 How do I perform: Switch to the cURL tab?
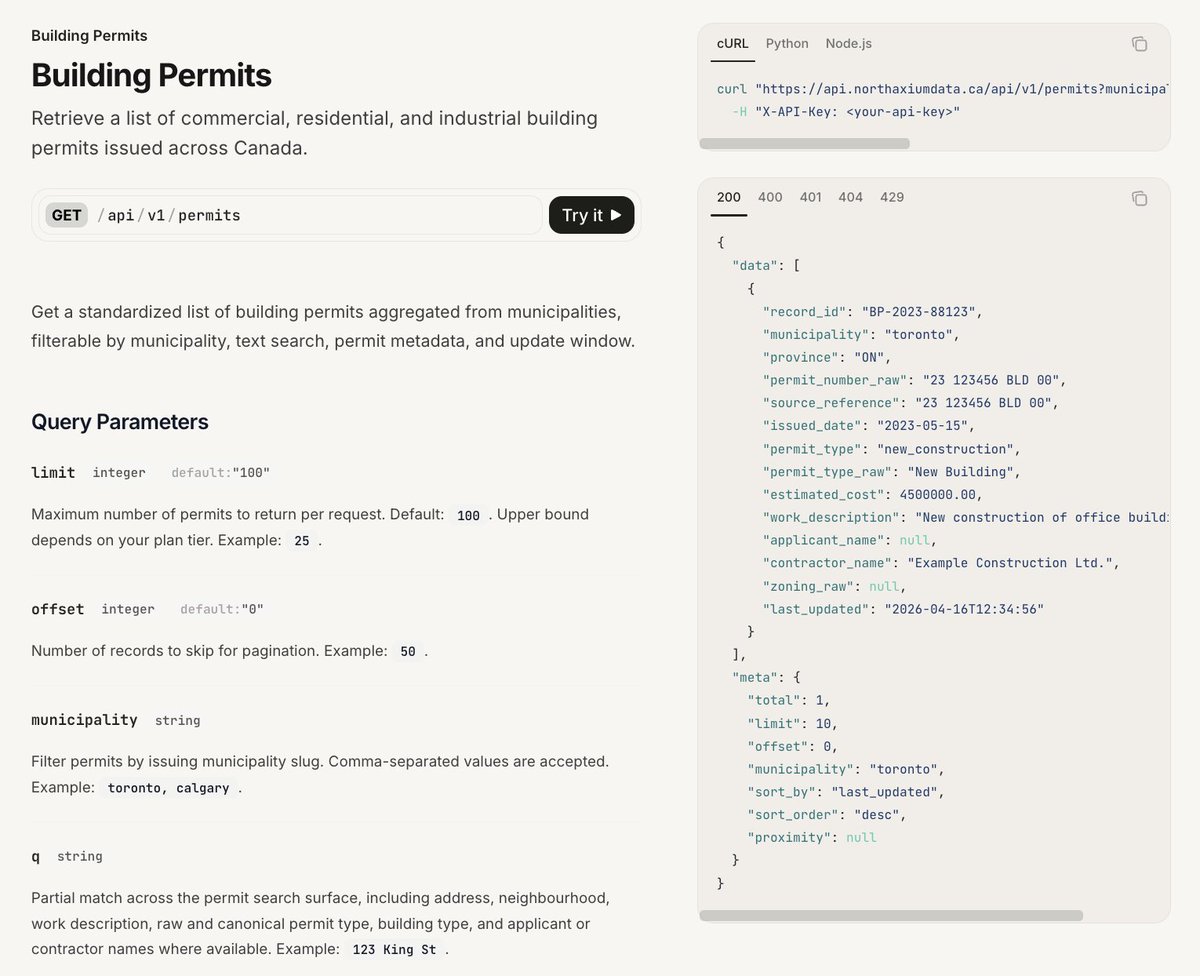click(733, 44)
